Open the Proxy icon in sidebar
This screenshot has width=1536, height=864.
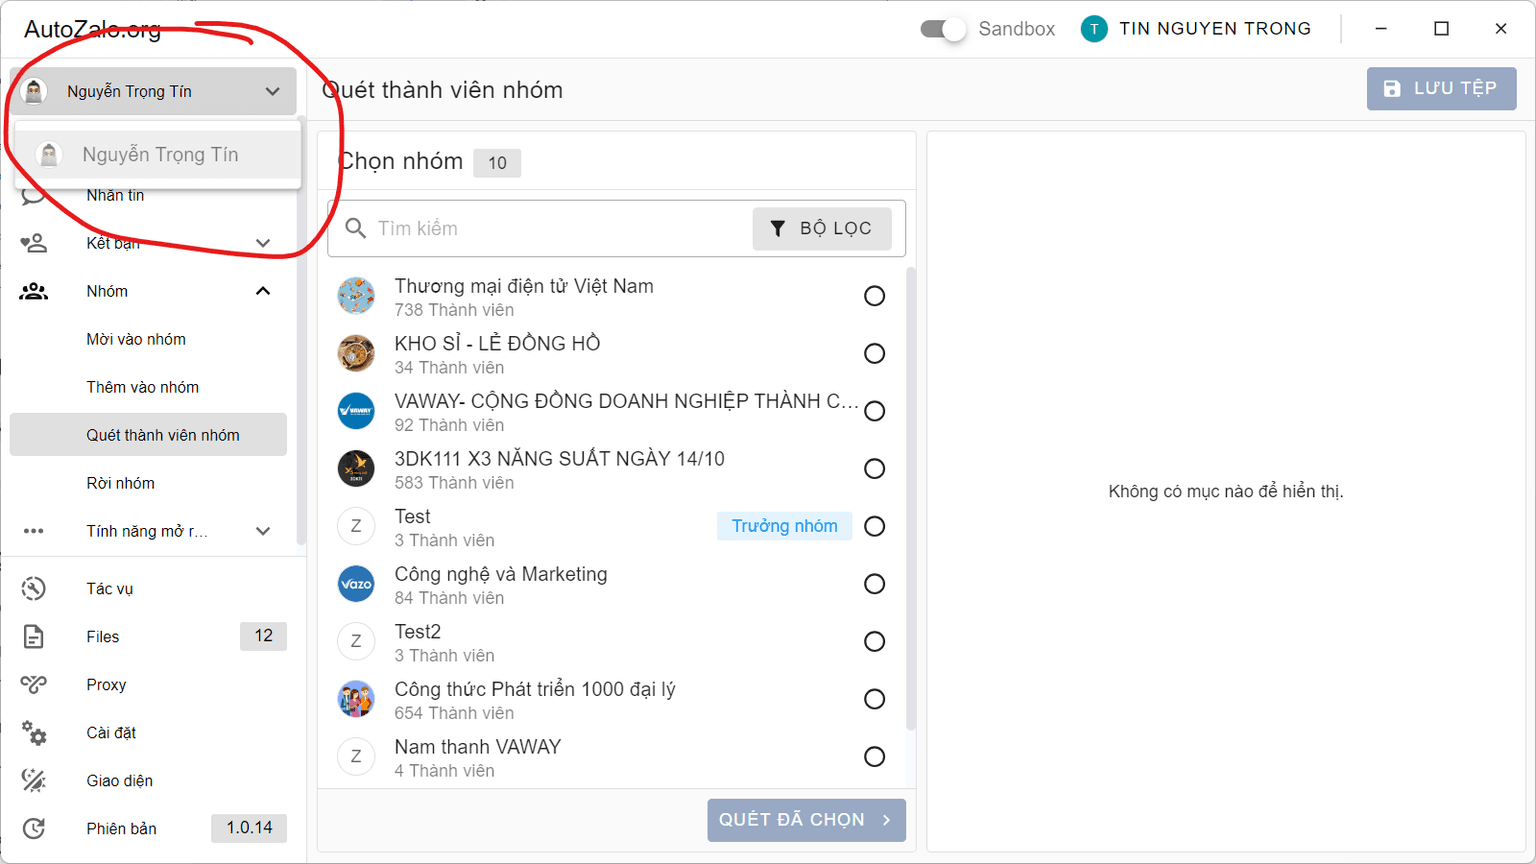(x=34, y=685)
